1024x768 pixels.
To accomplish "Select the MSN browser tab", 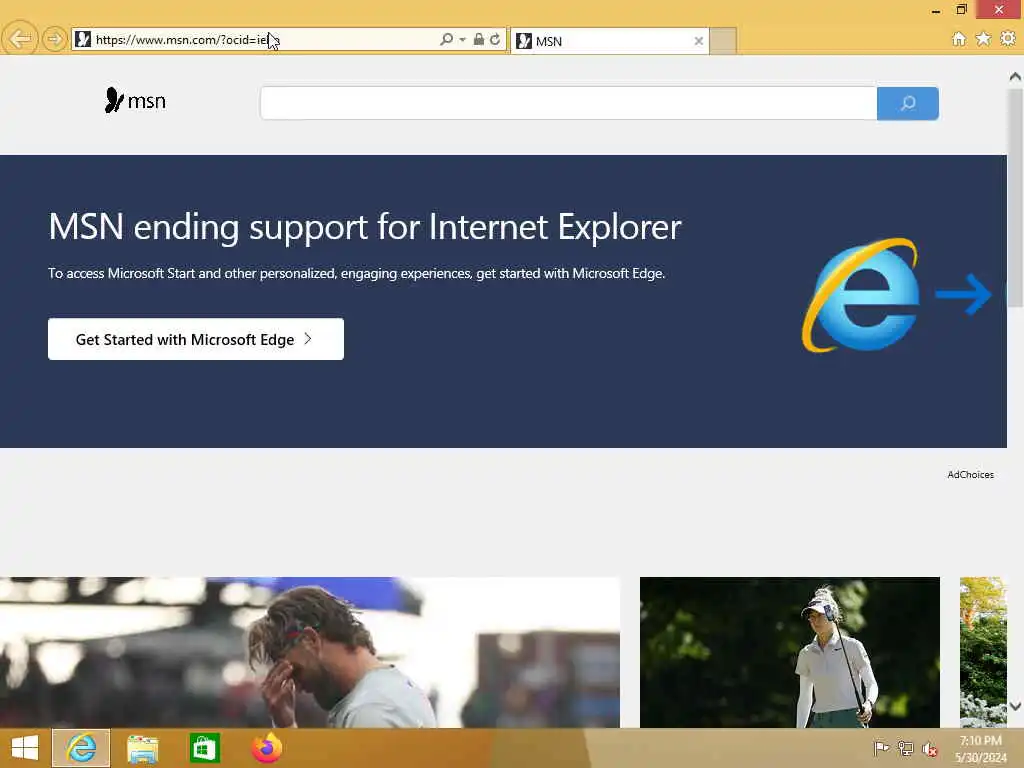I will pyautogui.click(x=609, y=41).
